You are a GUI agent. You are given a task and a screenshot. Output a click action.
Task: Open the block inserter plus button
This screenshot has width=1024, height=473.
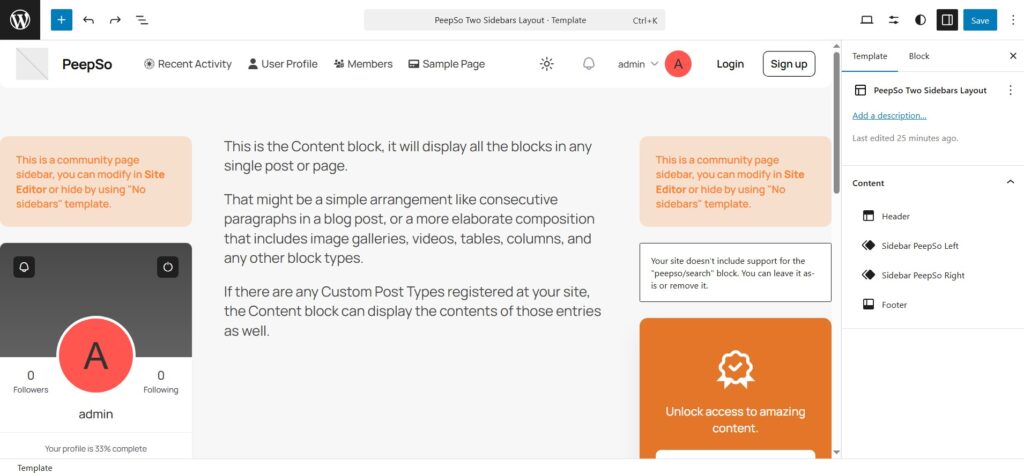tap(62, 20)
